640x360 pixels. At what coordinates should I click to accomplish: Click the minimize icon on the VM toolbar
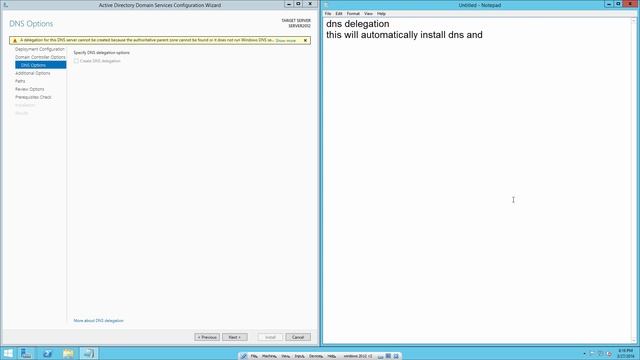pos(380,356)
